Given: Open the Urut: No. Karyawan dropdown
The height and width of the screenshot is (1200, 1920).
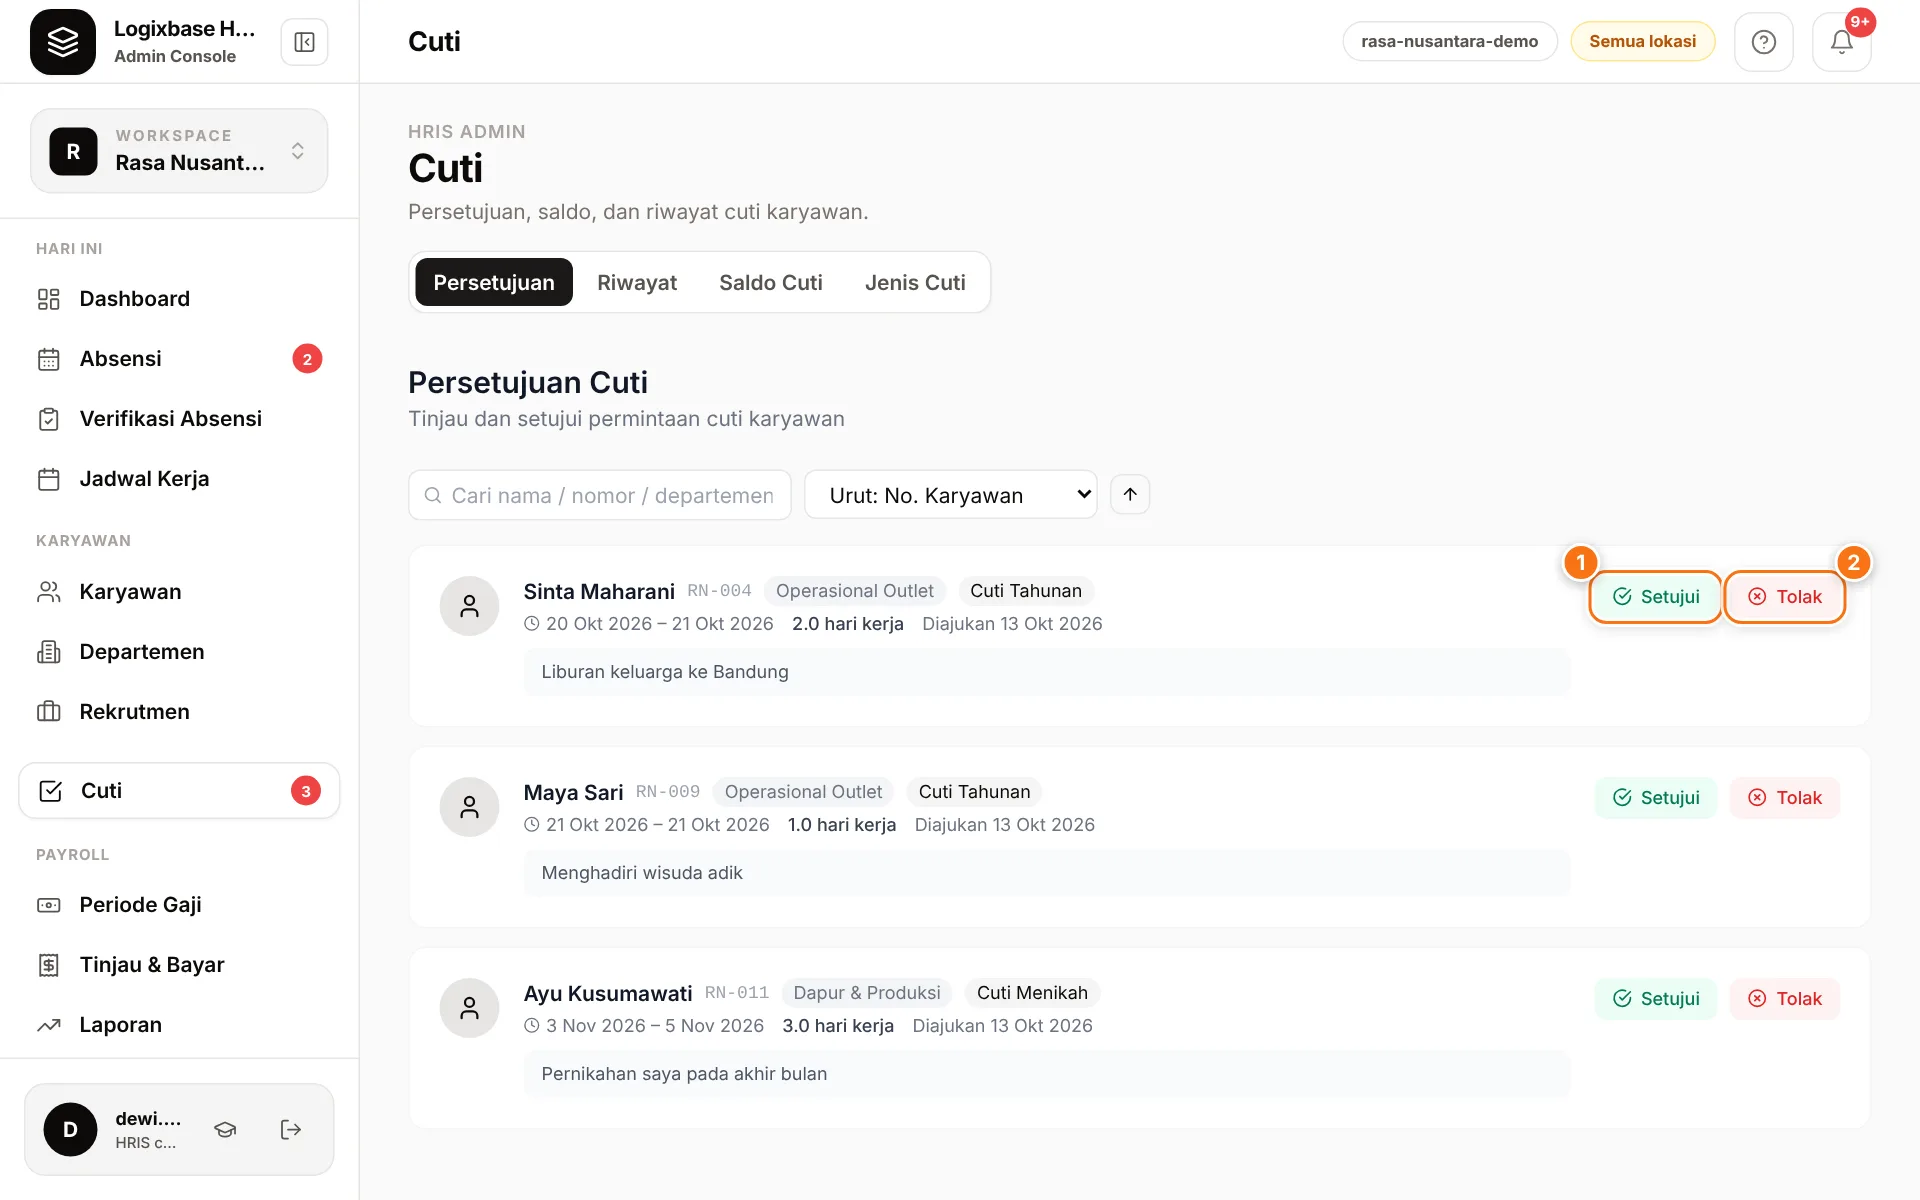Looking at the screenshot, I should click(950, 495).
